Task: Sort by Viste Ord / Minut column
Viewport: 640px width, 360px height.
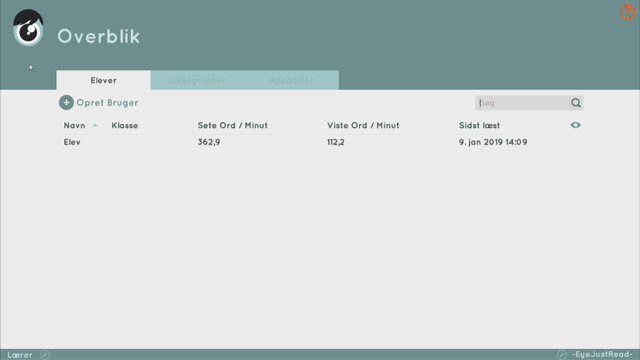Action: coord(363,125)
